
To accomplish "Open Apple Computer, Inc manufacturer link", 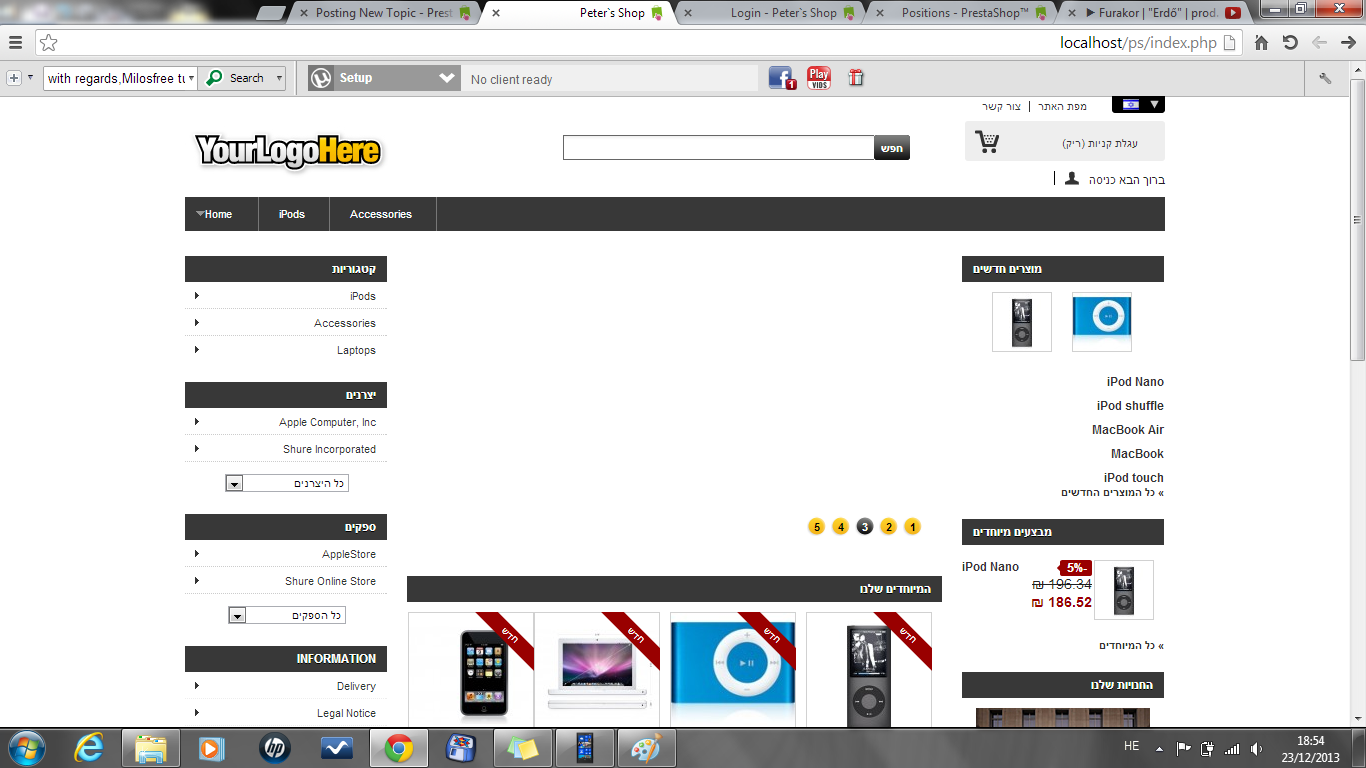I will coord(328,422).
